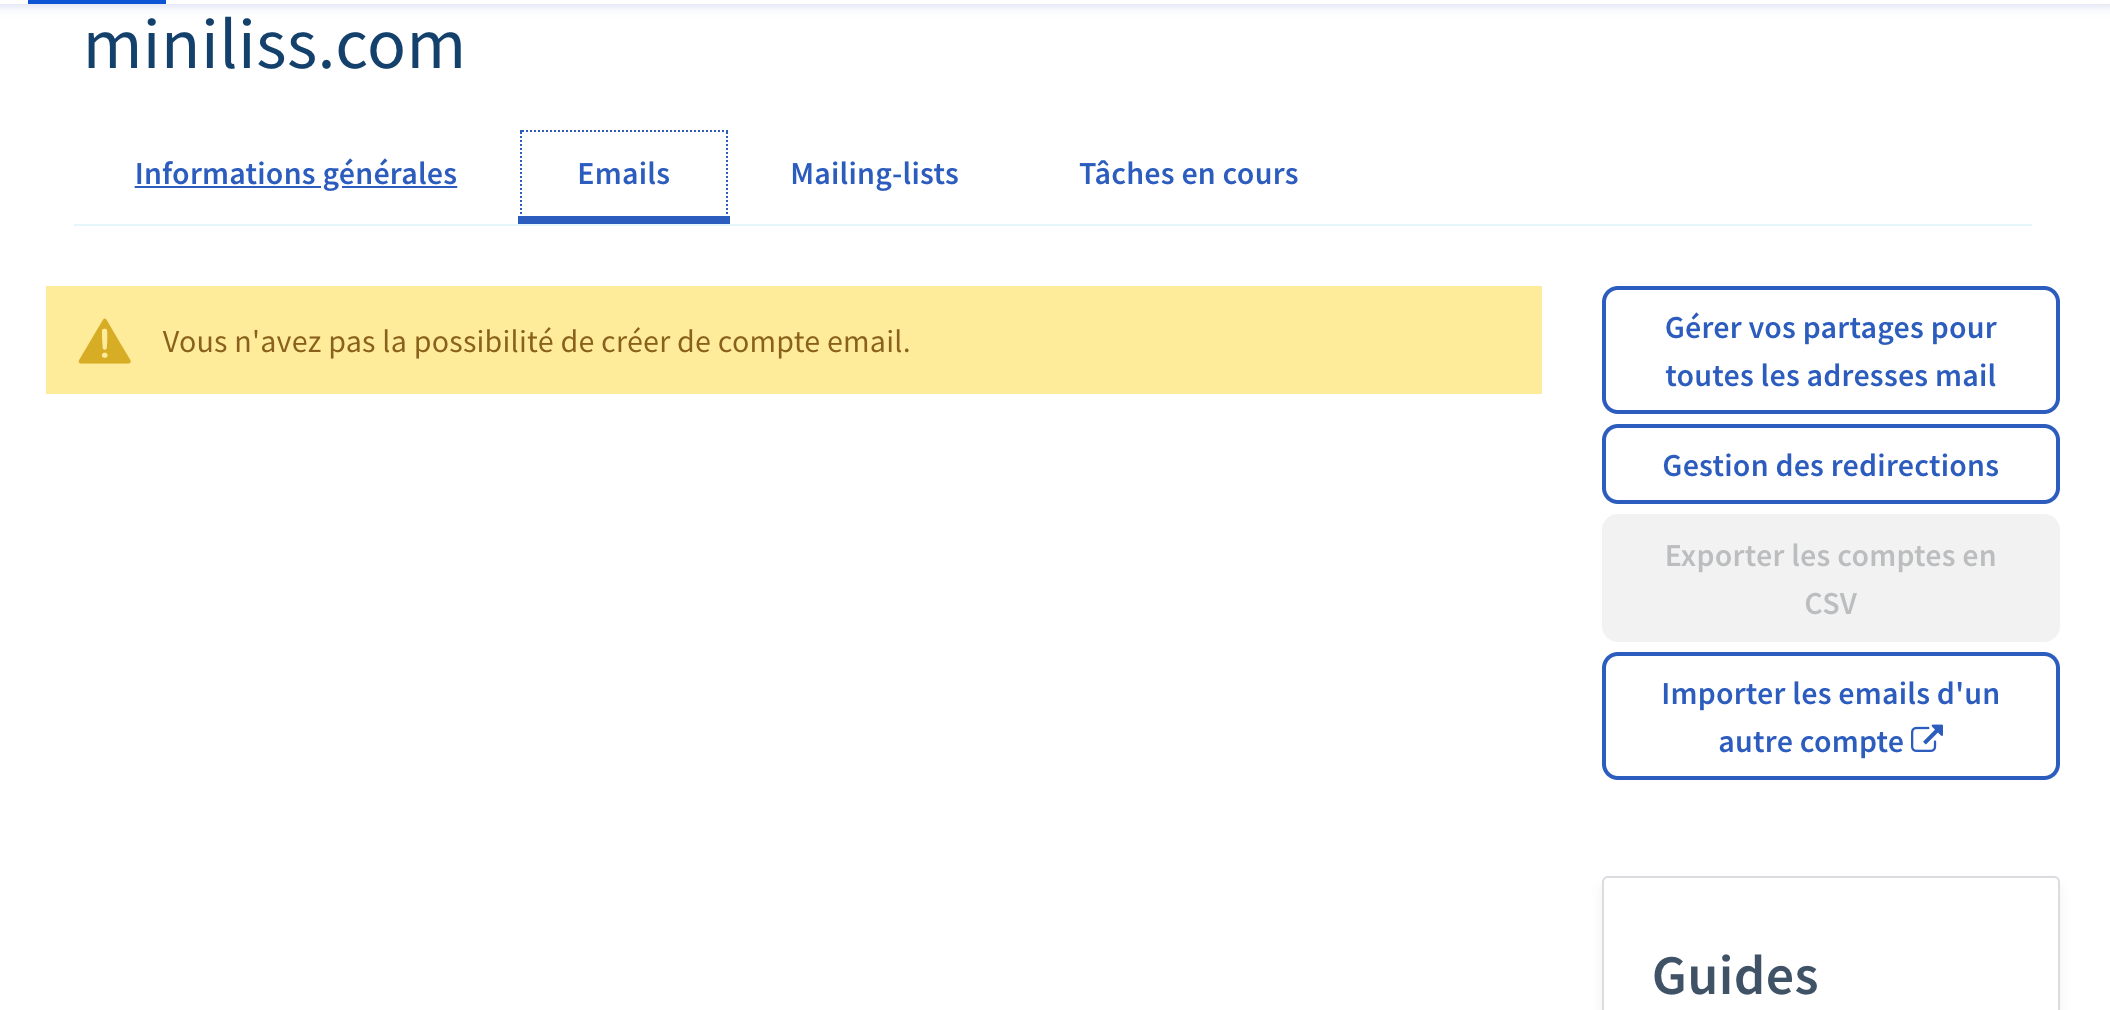The height and width of the screenshot is (1010, 2110).
Task: Go to the Tâches en cours tab
Action: pyautogui.click(x=1188, y=174)
